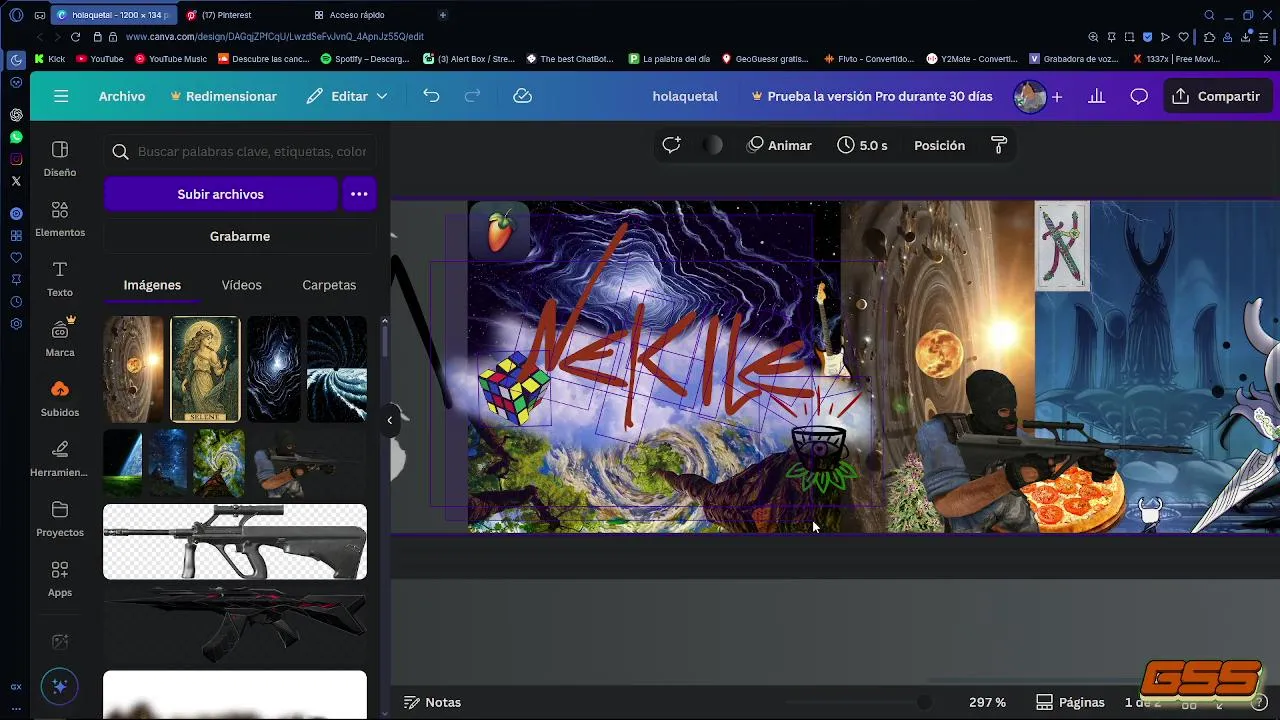The width and height of the screenshot is (1280, 720).
Task: Focus the keyword search field
Action: coord(240,152)
